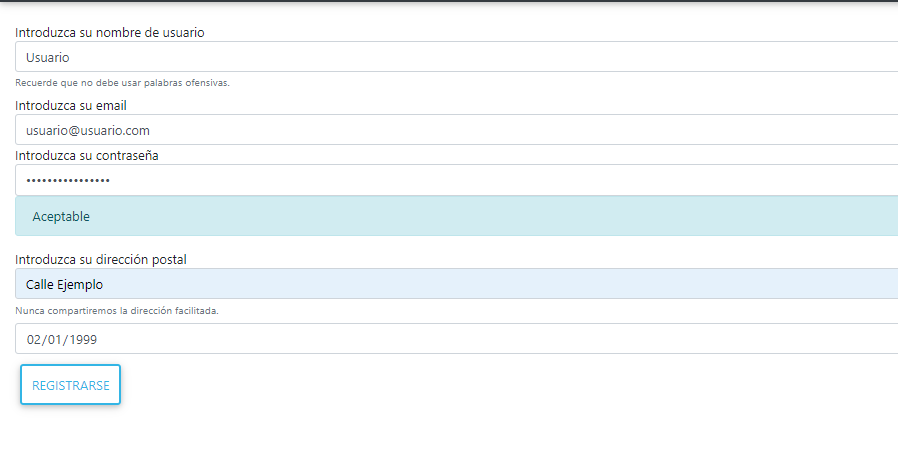Select the masked password input field

pos(450,180)
